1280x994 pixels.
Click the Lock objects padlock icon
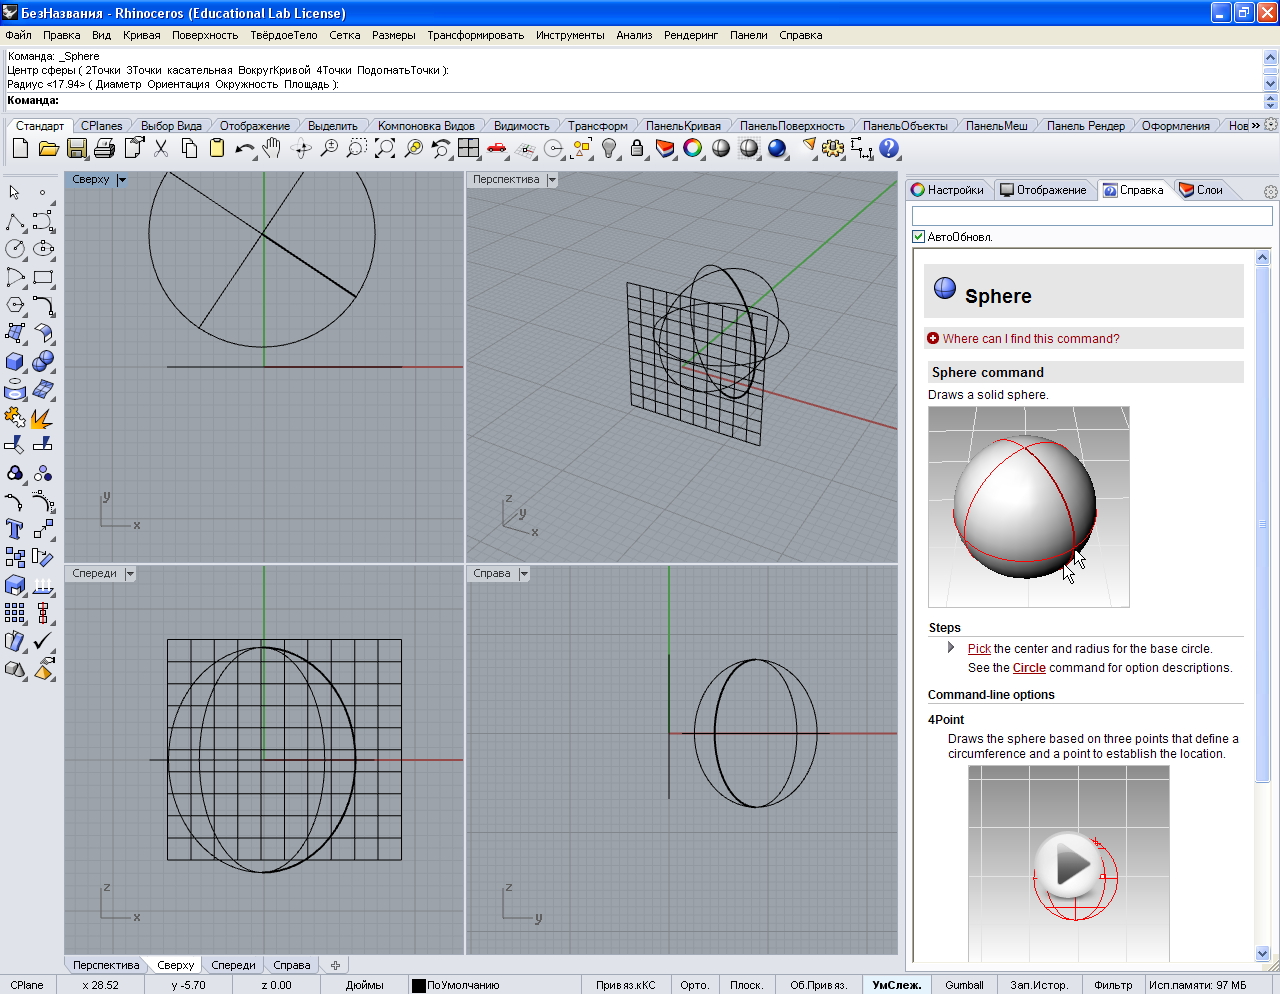tap(637, 149)
